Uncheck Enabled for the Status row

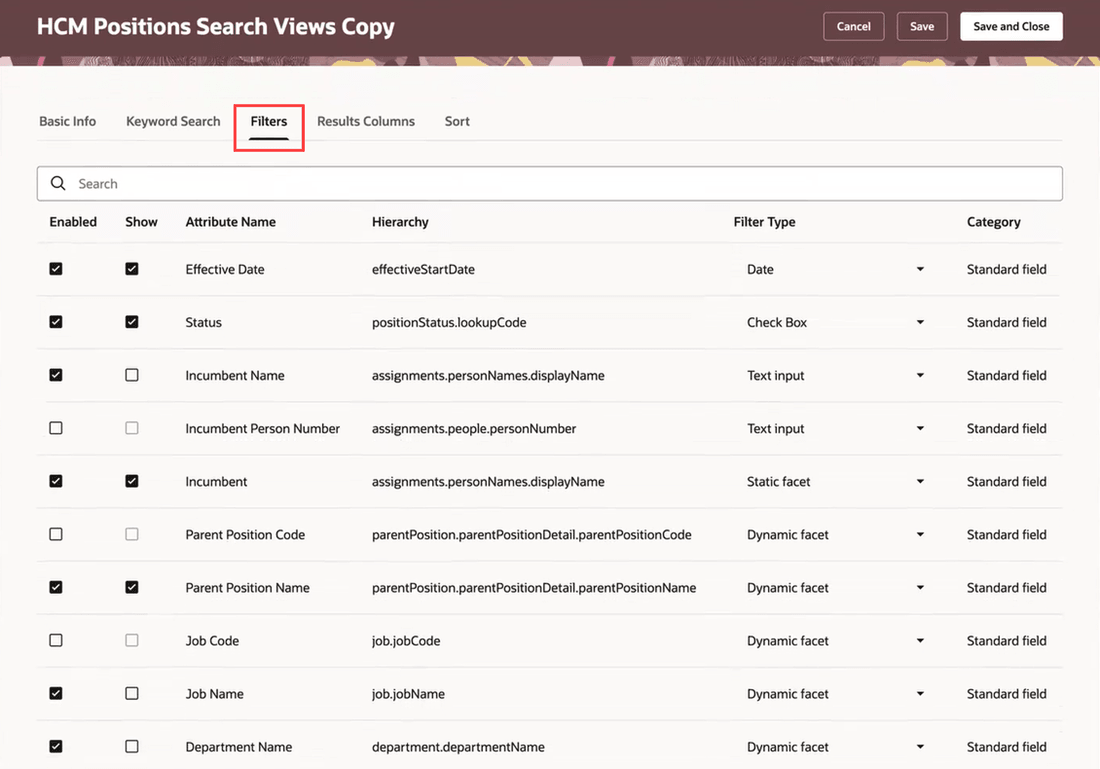(x=56, y=322)
